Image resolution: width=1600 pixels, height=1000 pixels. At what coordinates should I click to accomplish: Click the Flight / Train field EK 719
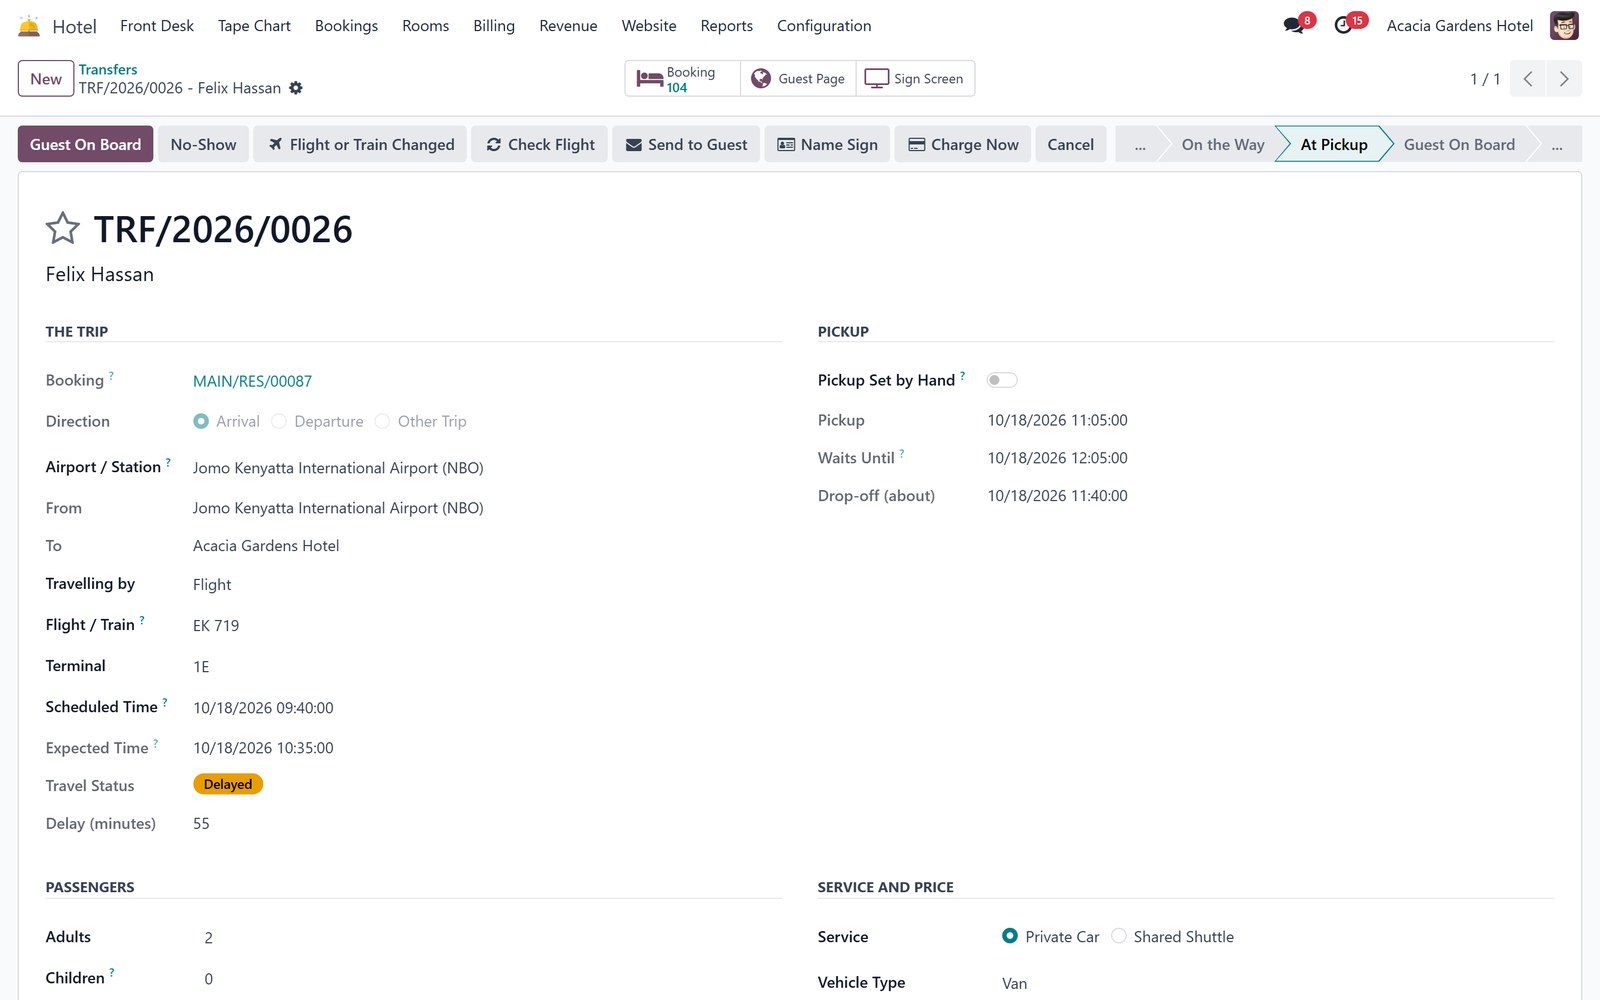[487, 626]
